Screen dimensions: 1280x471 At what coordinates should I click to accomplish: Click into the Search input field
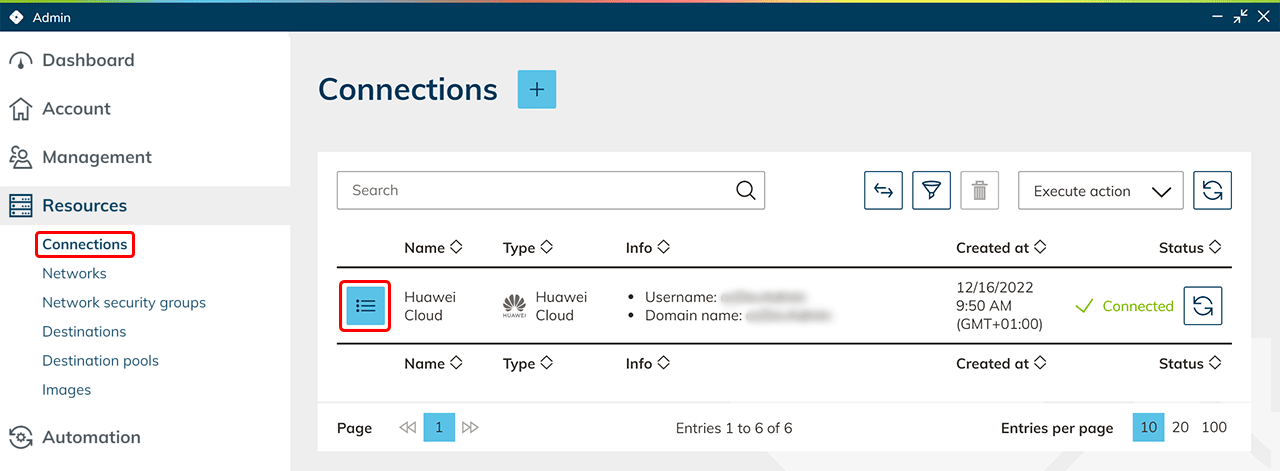click(535, 190)
